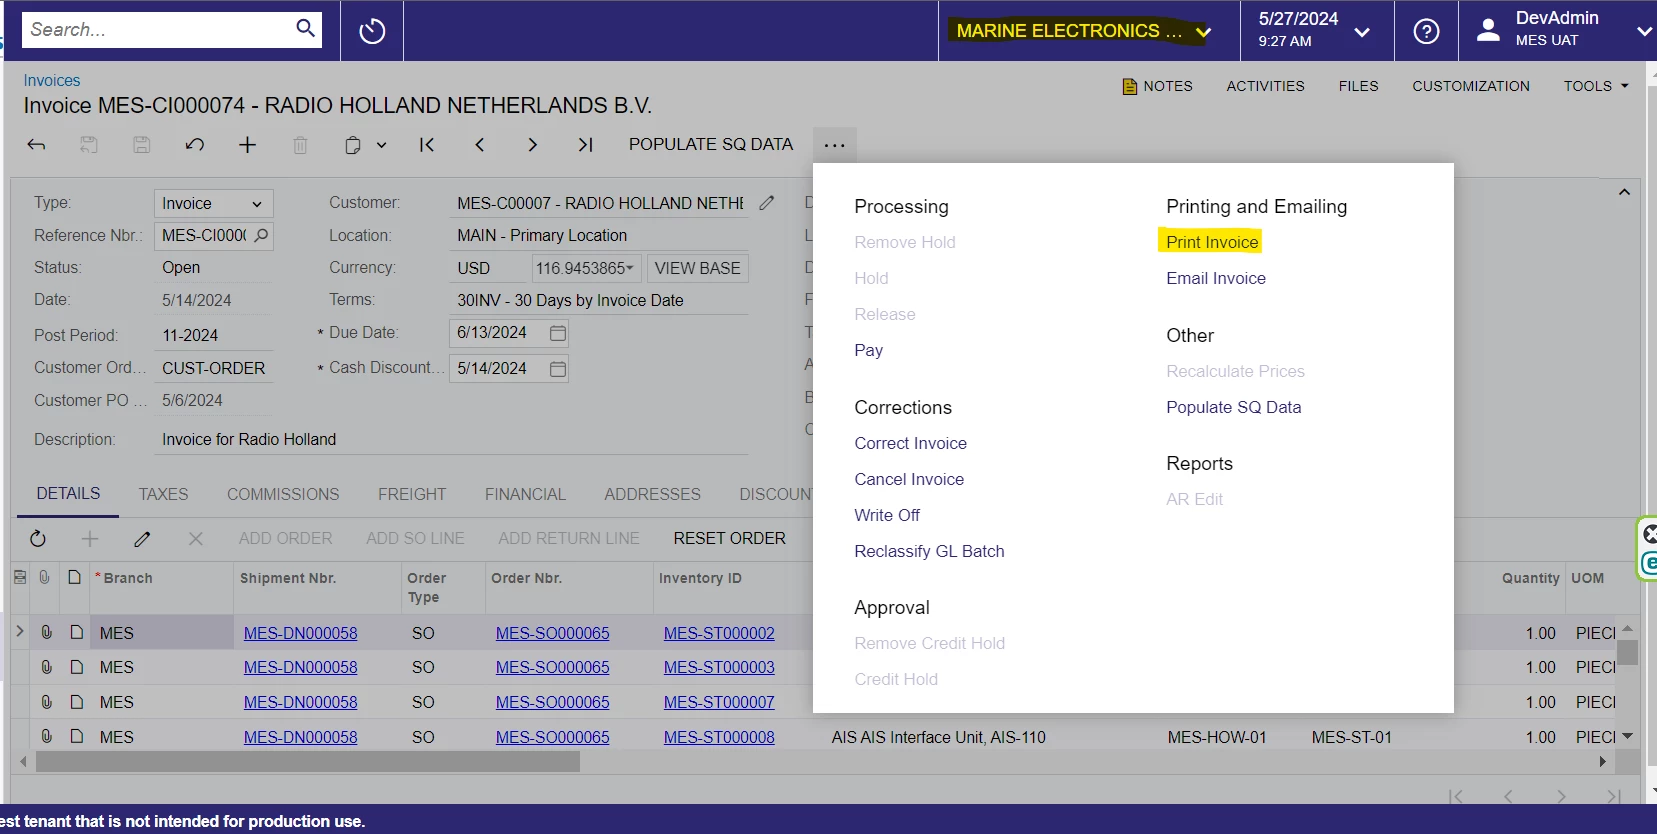The image size is (1657, 834).
Task: Select Email Invoice from the menu
Action: (x=1216, y=278)
